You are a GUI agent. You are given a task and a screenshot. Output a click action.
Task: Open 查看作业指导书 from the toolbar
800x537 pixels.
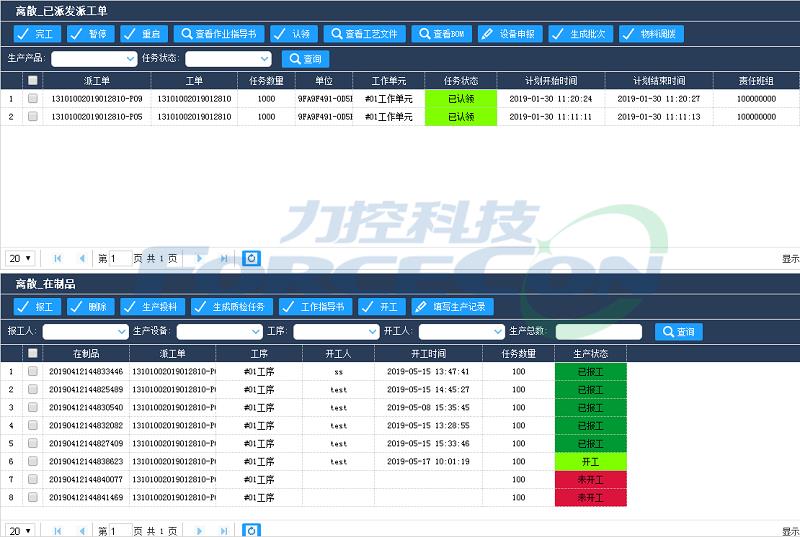coord(219,34)
